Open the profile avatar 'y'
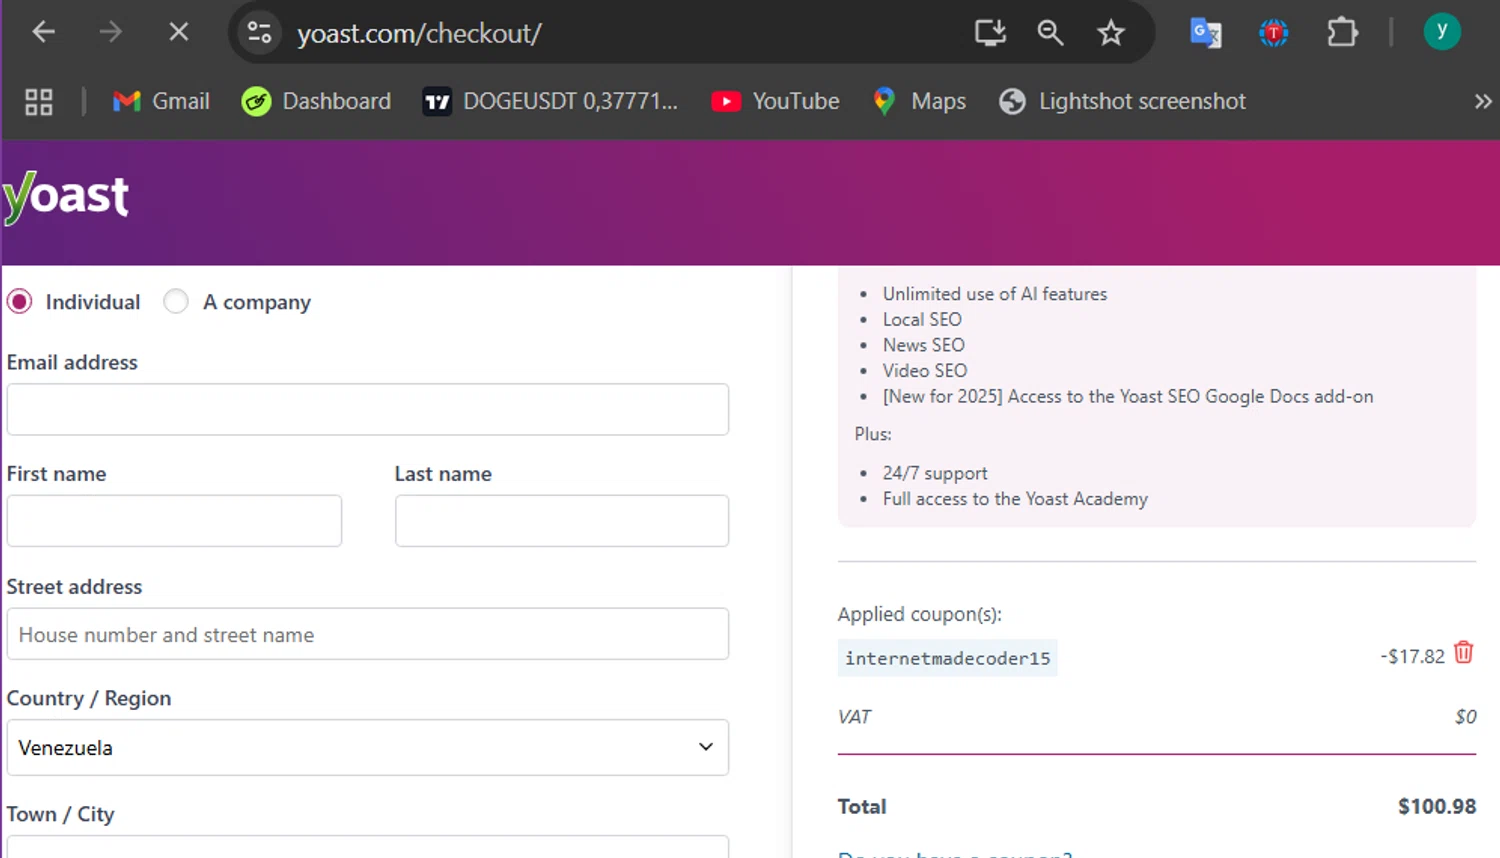The image size is (1500, 858). [x=1442, y=32]
